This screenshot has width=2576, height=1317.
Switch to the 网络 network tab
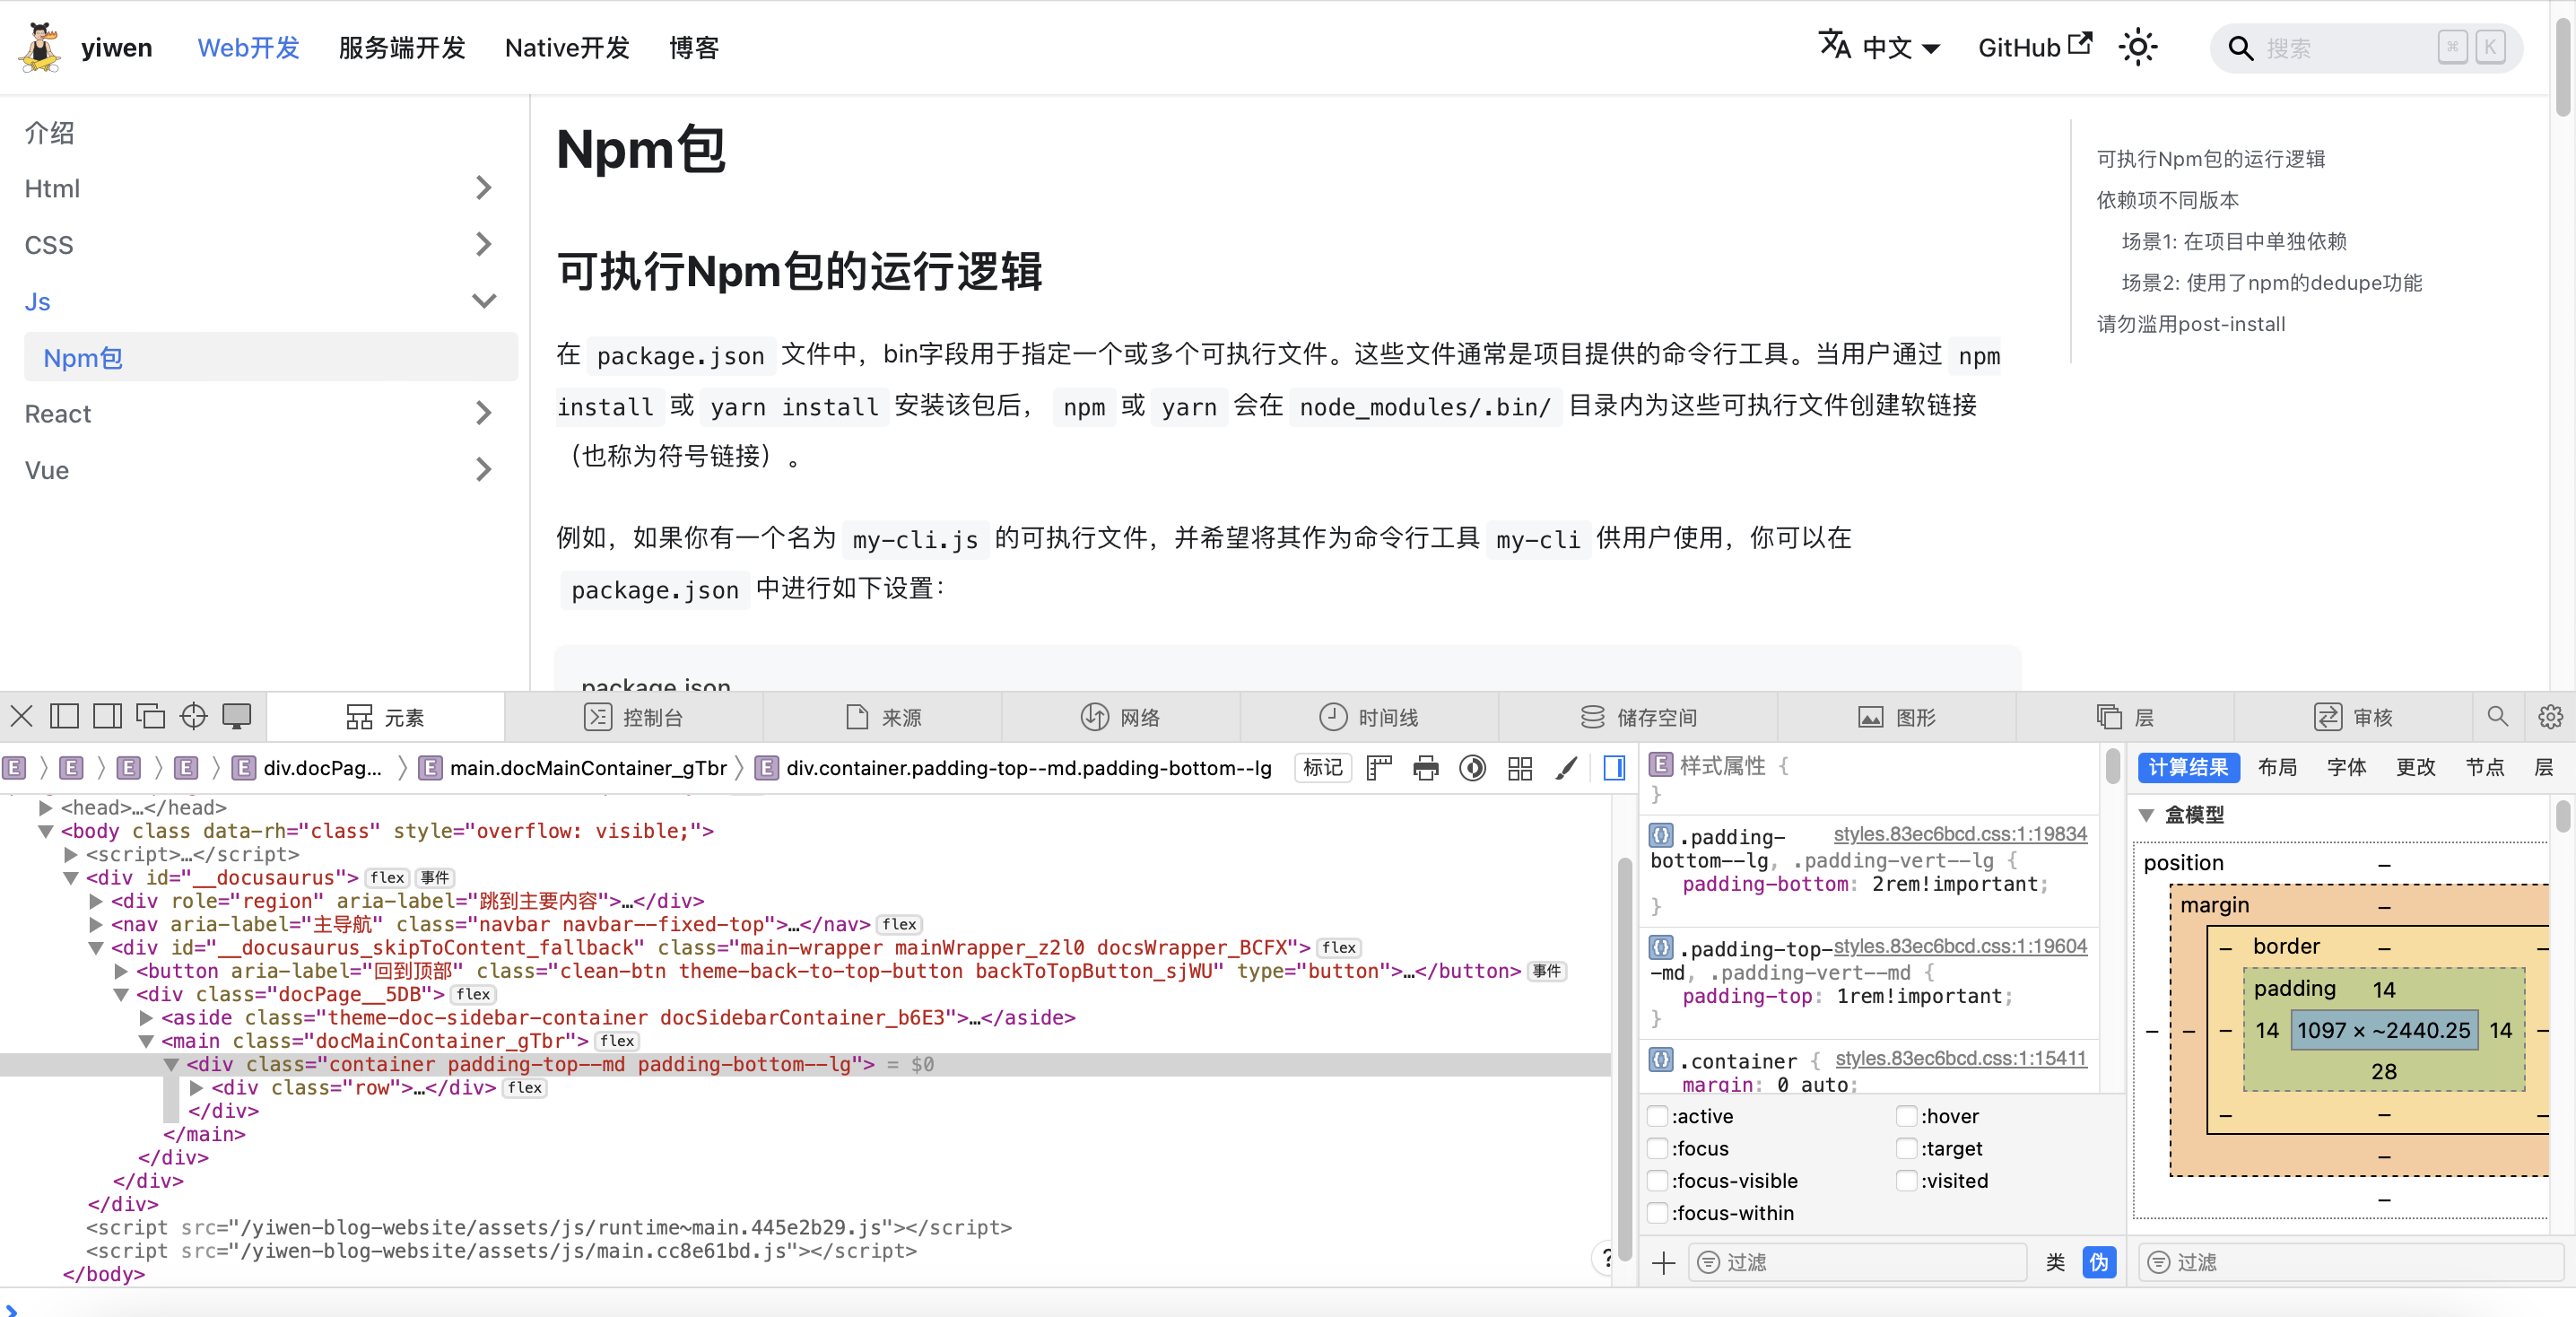tap(1121, 717)
